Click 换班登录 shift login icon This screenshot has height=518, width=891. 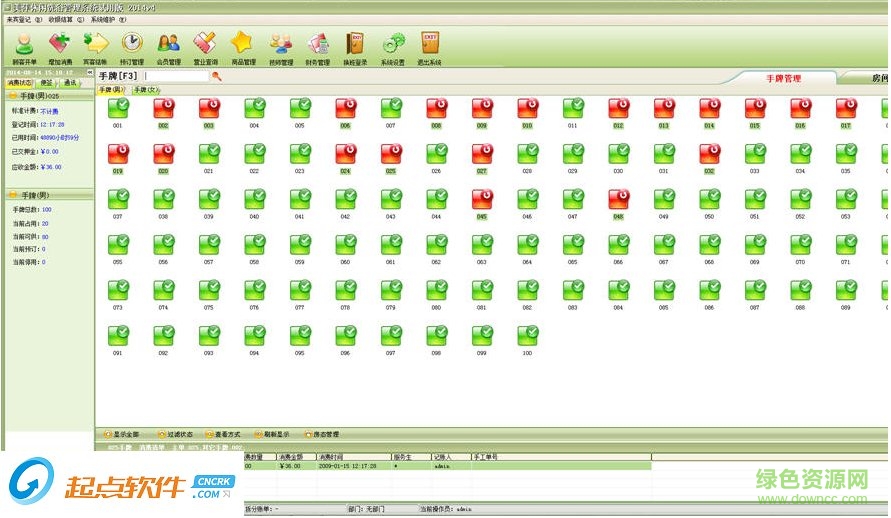[x=355, y=48]
